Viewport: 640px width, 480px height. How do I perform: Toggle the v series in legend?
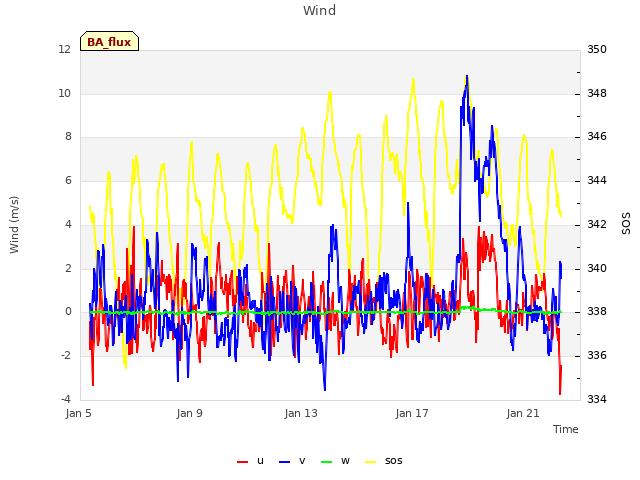pos(292,461)
